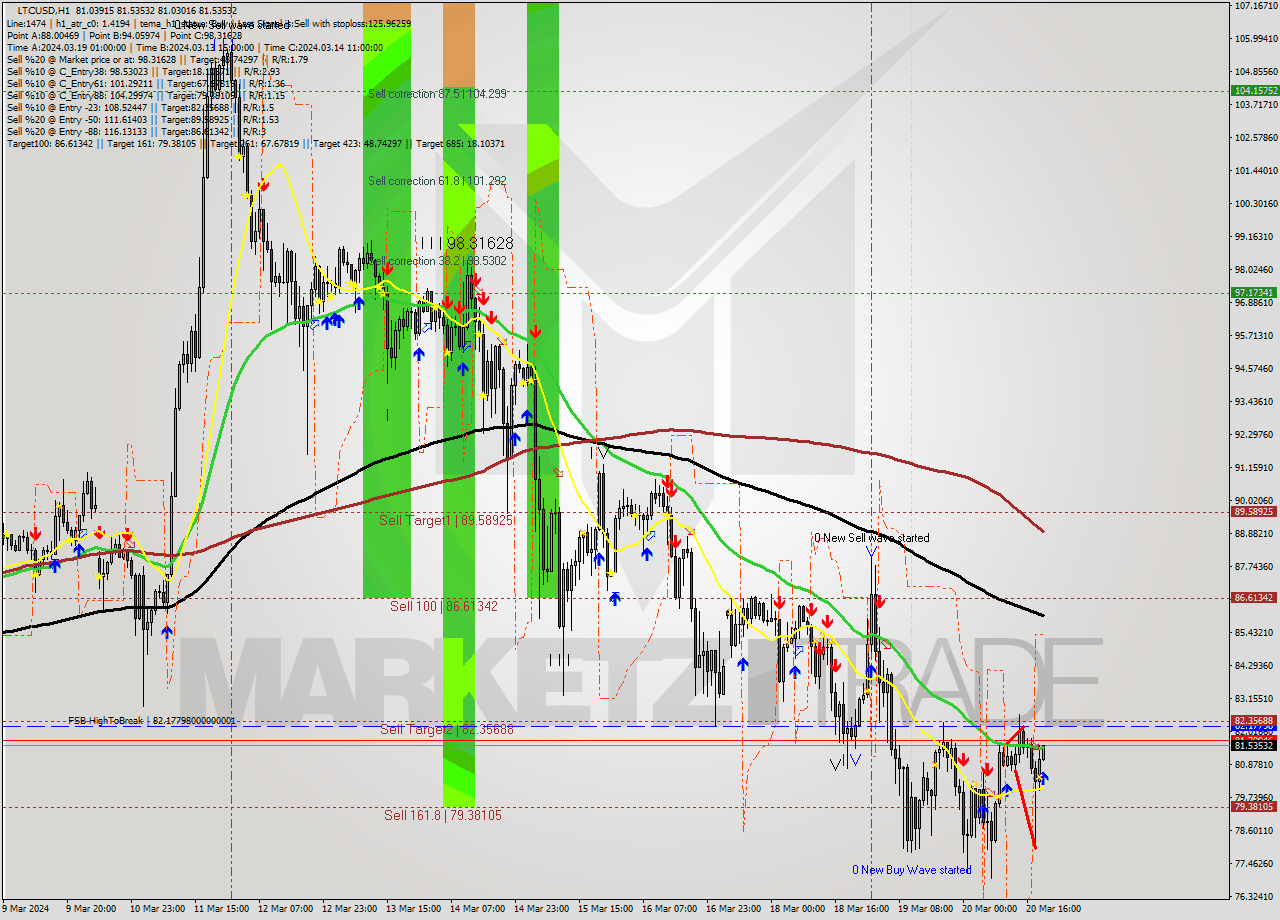Click the 'I I I 98.31628' wave label

point(466,243)
